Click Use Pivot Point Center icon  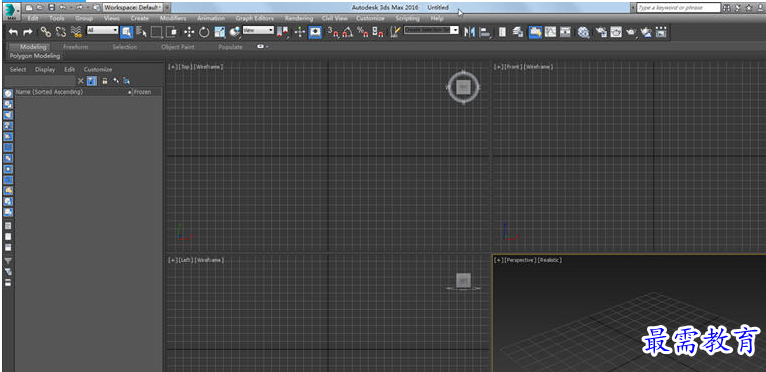(282, 32)
